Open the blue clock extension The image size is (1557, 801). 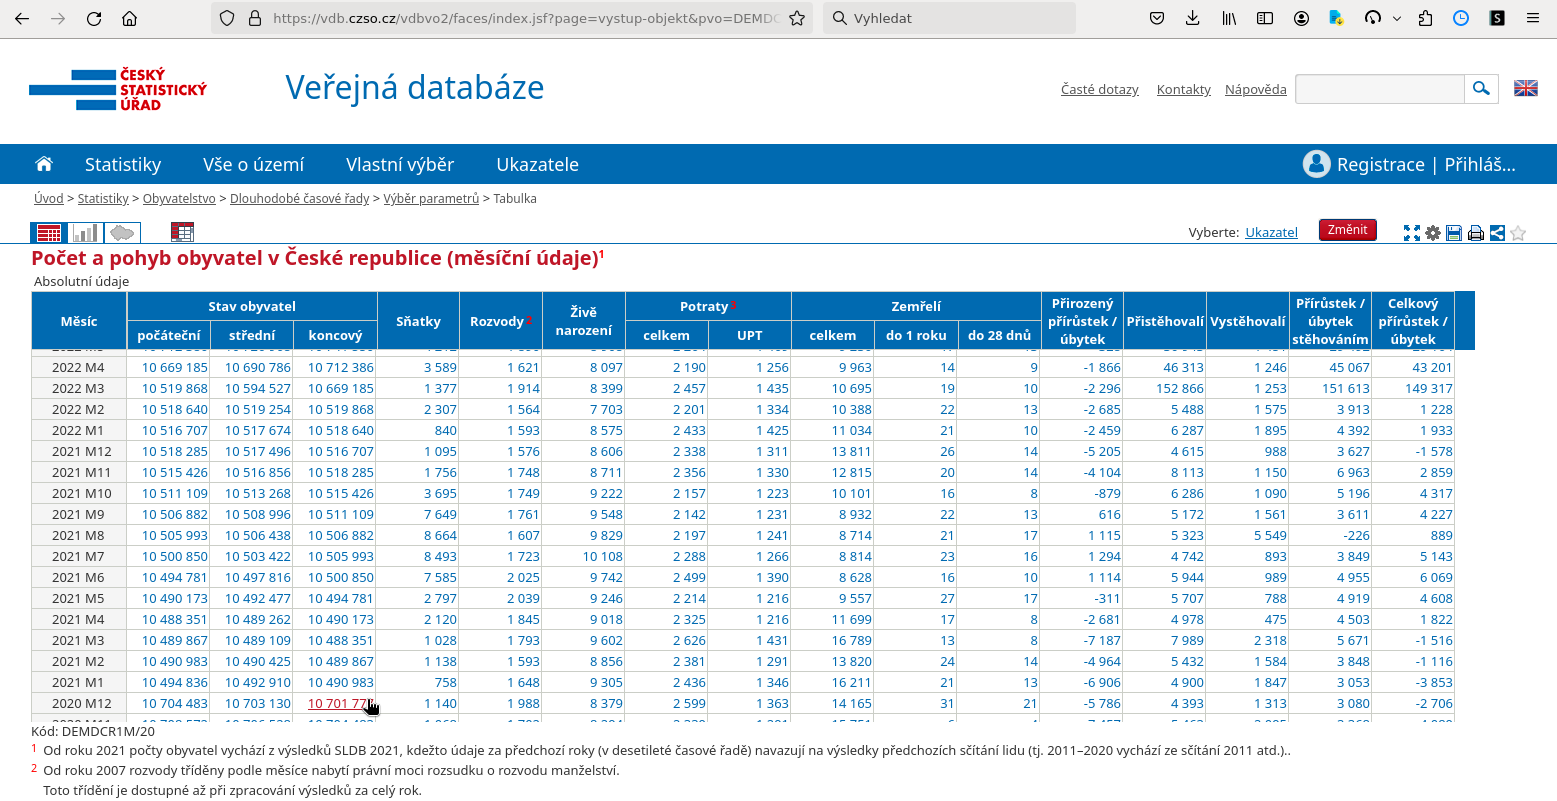tap(1461, 18)
